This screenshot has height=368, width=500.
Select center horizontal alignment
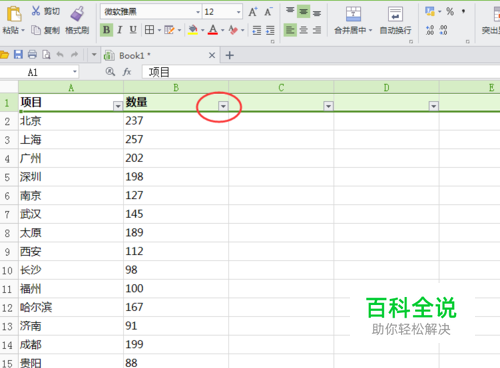coord(303,30)
